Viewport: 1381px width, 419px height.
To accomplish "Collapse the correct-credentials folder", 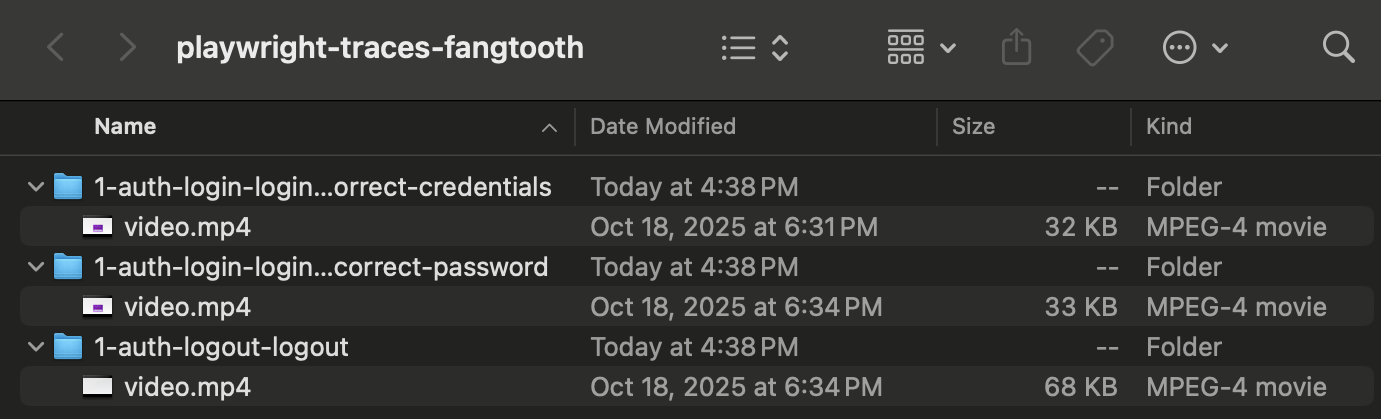I will (36, 187).
